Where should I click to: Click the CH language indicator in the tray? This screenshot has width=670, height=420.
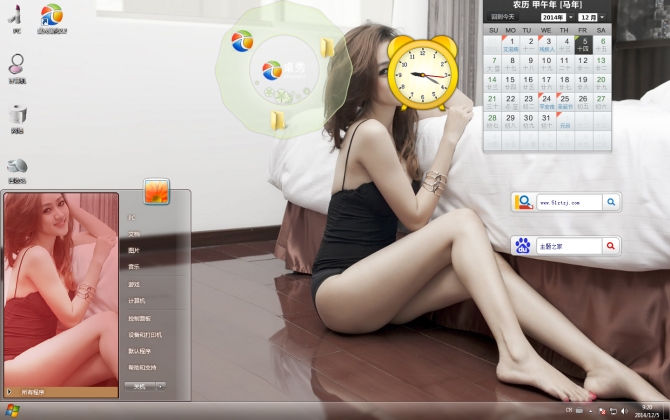click(569, 410)
